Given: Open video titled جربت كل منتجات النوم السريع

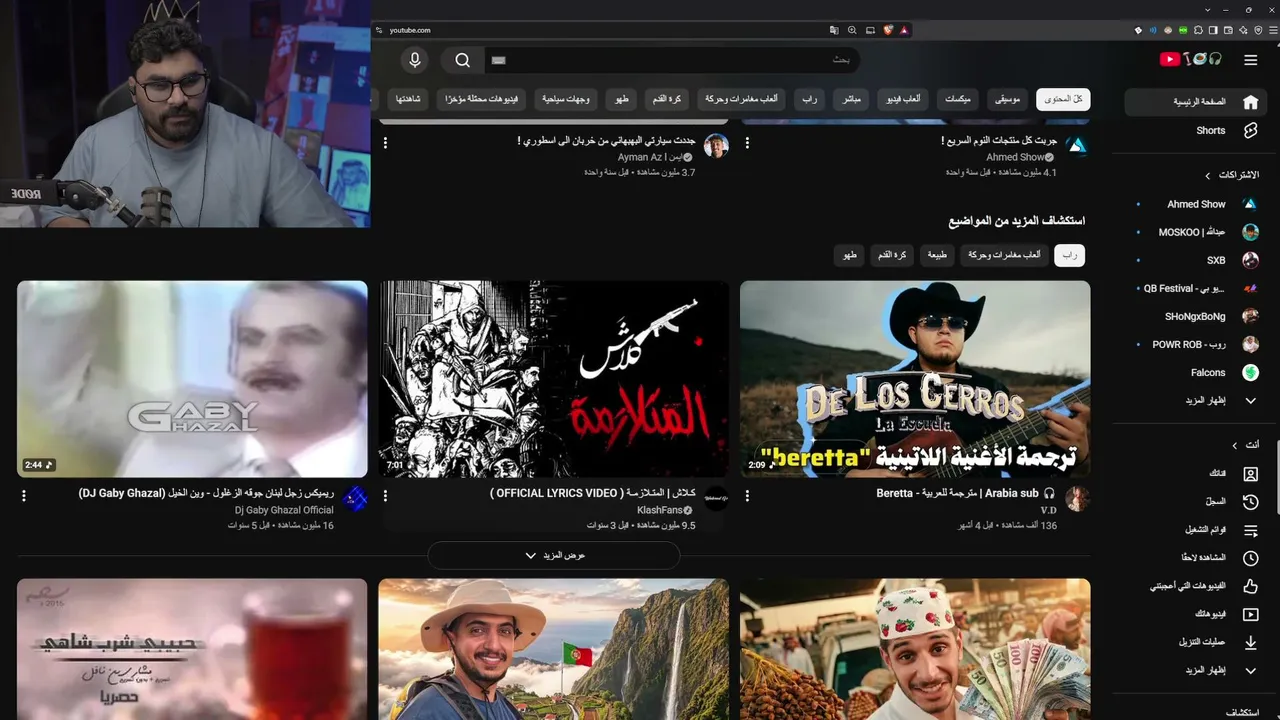Looking at the screenshot, I should pos(999,141).
